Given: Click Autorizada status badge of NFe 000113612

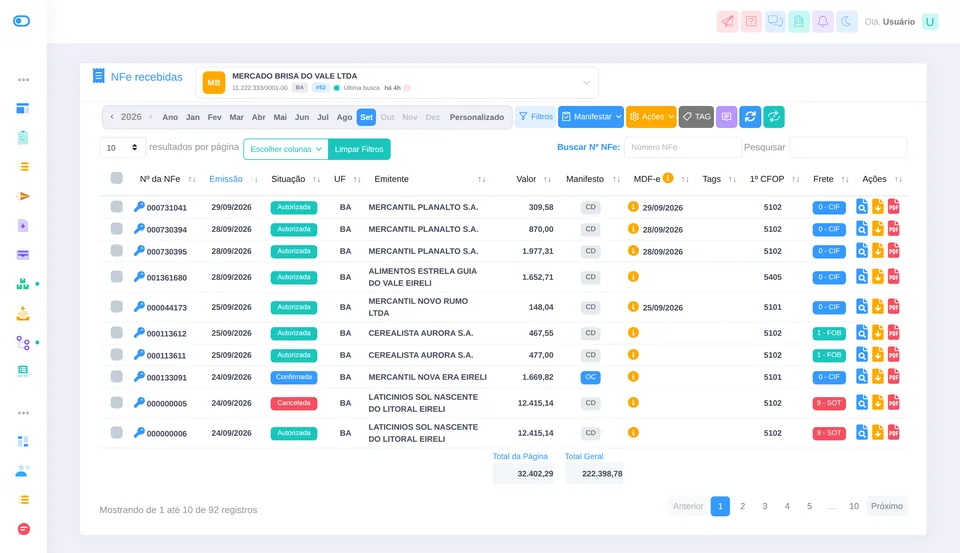Looking at the screenshot, I should [x=294, y=333].
